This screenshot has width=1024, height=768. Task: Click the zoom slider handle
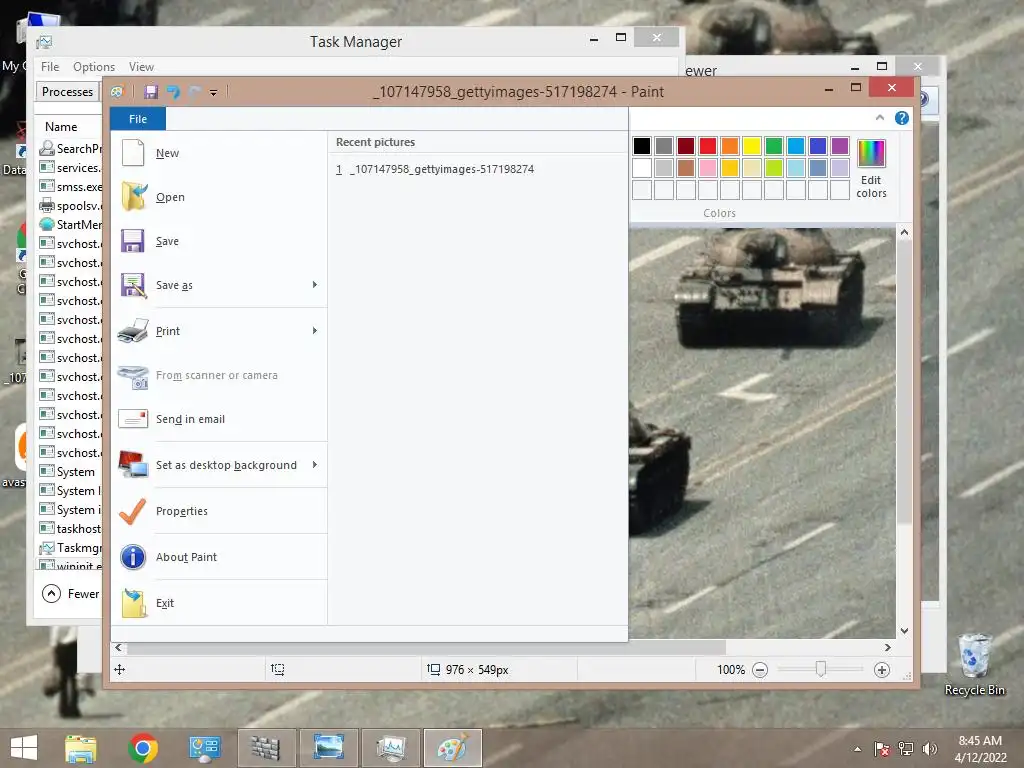click(x=821, y=669)
